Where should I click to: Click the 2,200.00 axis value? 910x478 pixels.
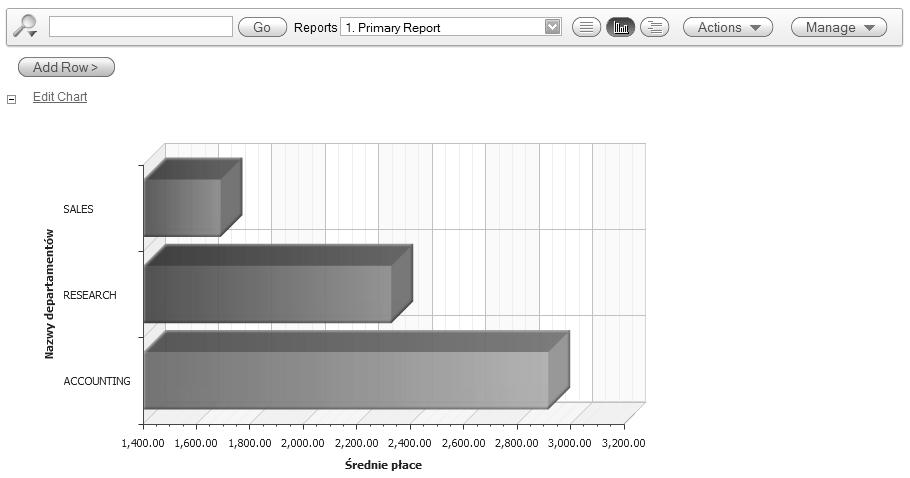(356, 443)
